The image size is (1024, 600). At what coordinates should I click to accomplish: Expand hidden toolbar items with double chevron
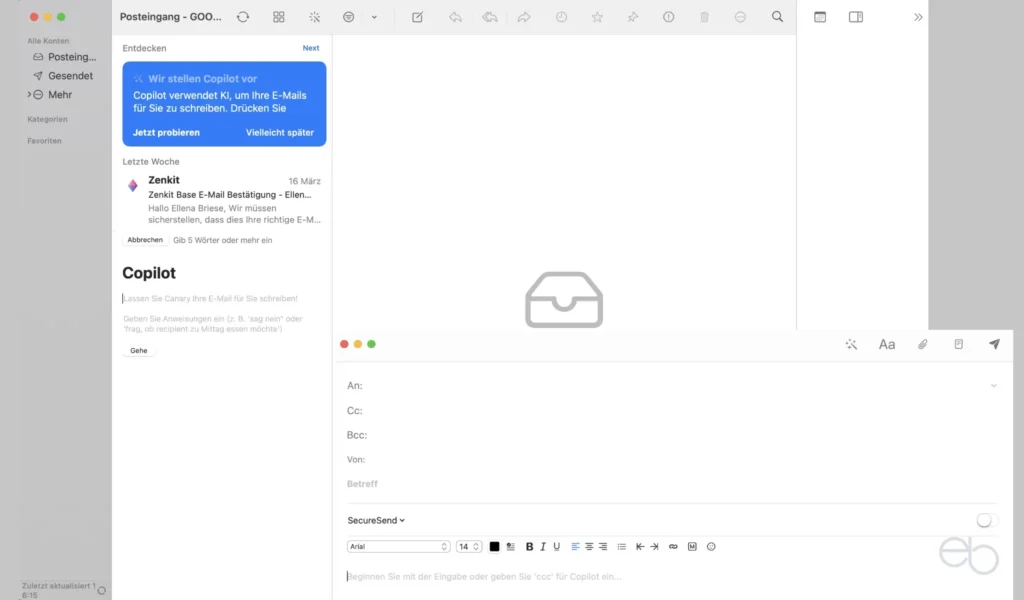click(918, 17)
